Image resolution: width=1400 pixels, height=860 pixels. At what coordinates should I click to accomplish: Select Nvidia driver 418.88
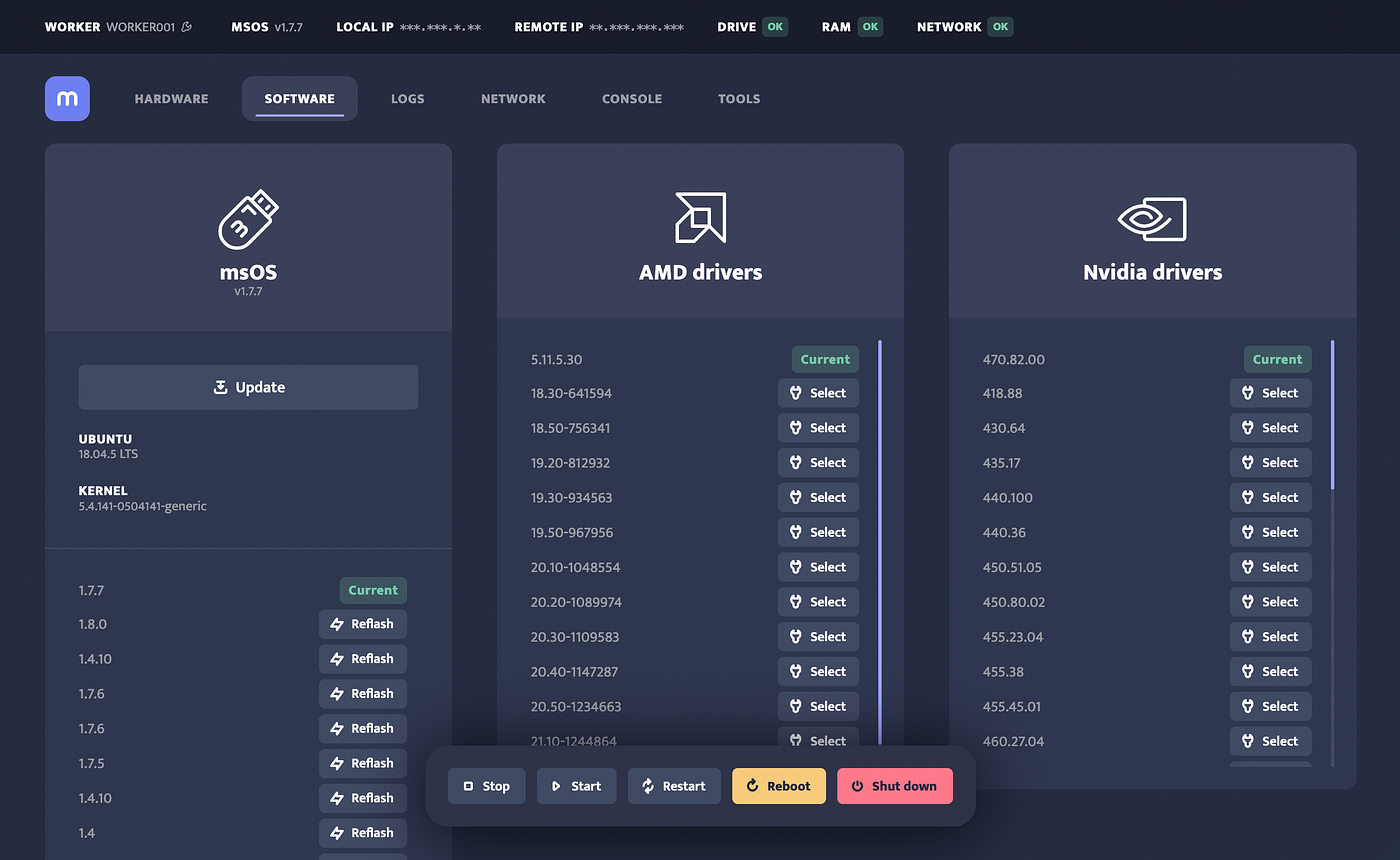click(x=1270, y=393)
